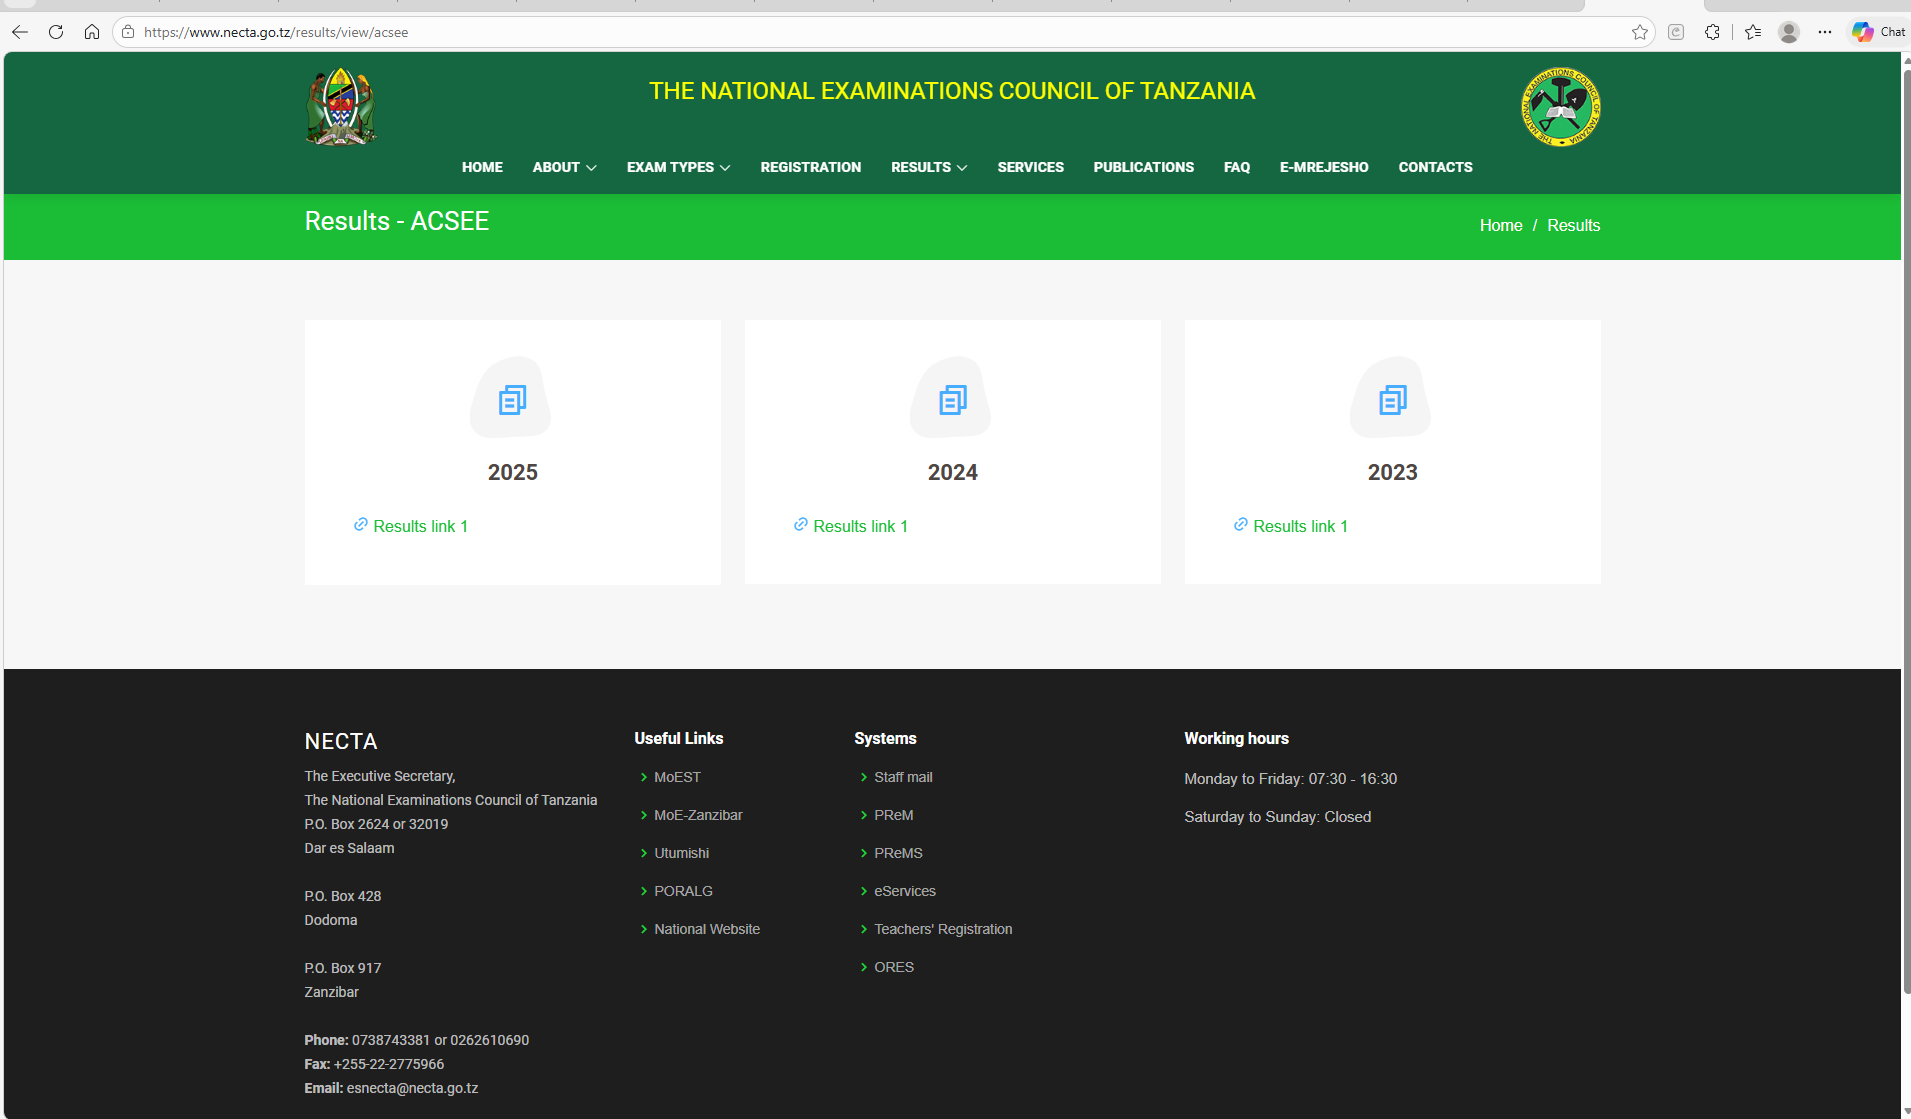Click the 2023 document icon
The image size is (1911, 1119).
pyautogui.click(x=1391, y=398)
